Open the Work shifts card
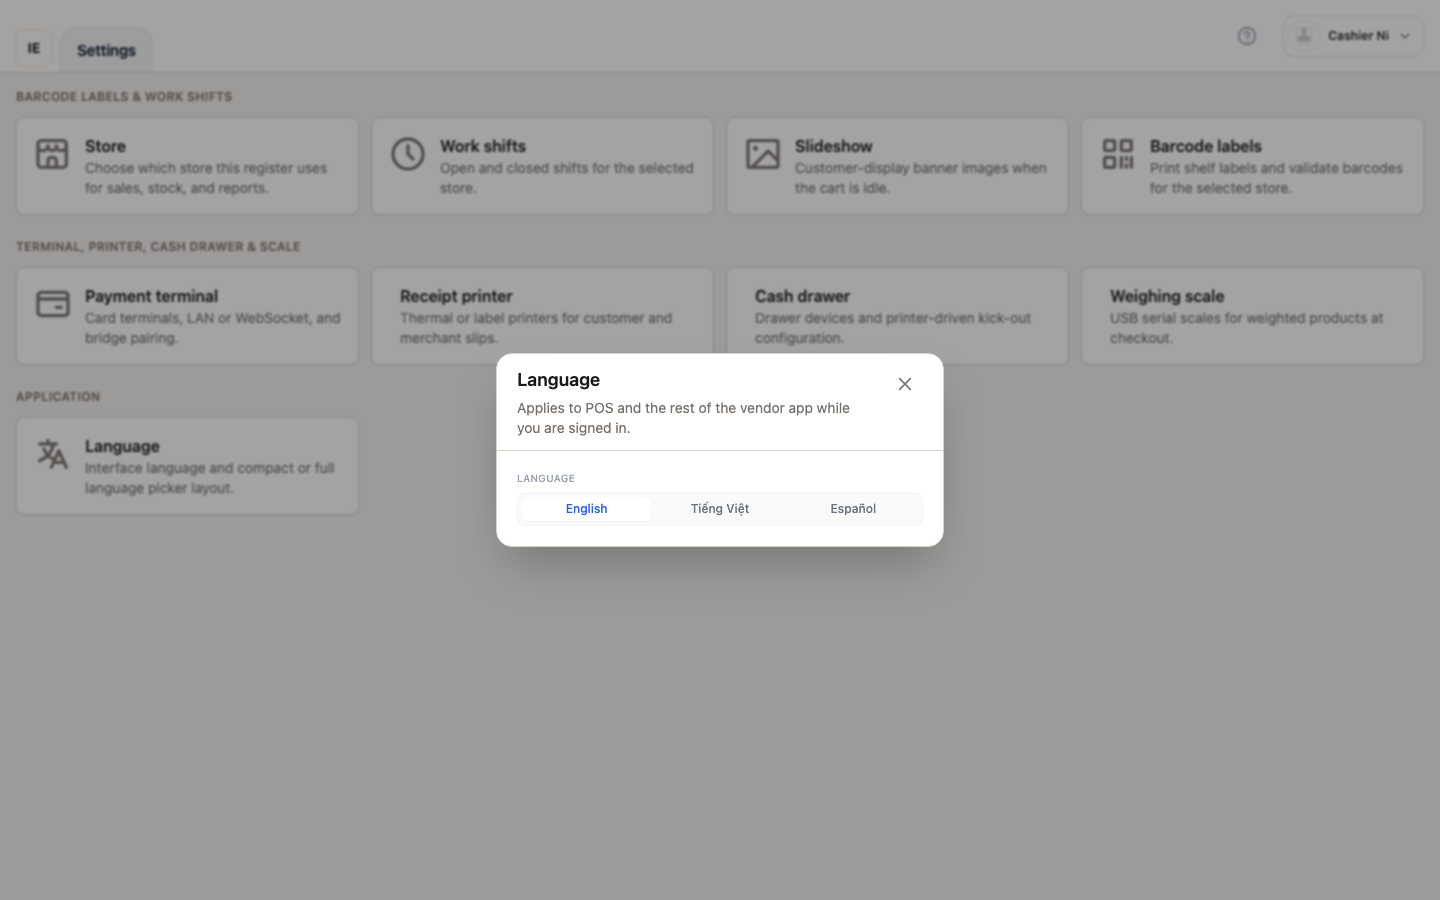 pyautogui.click(x=542, y=166)
